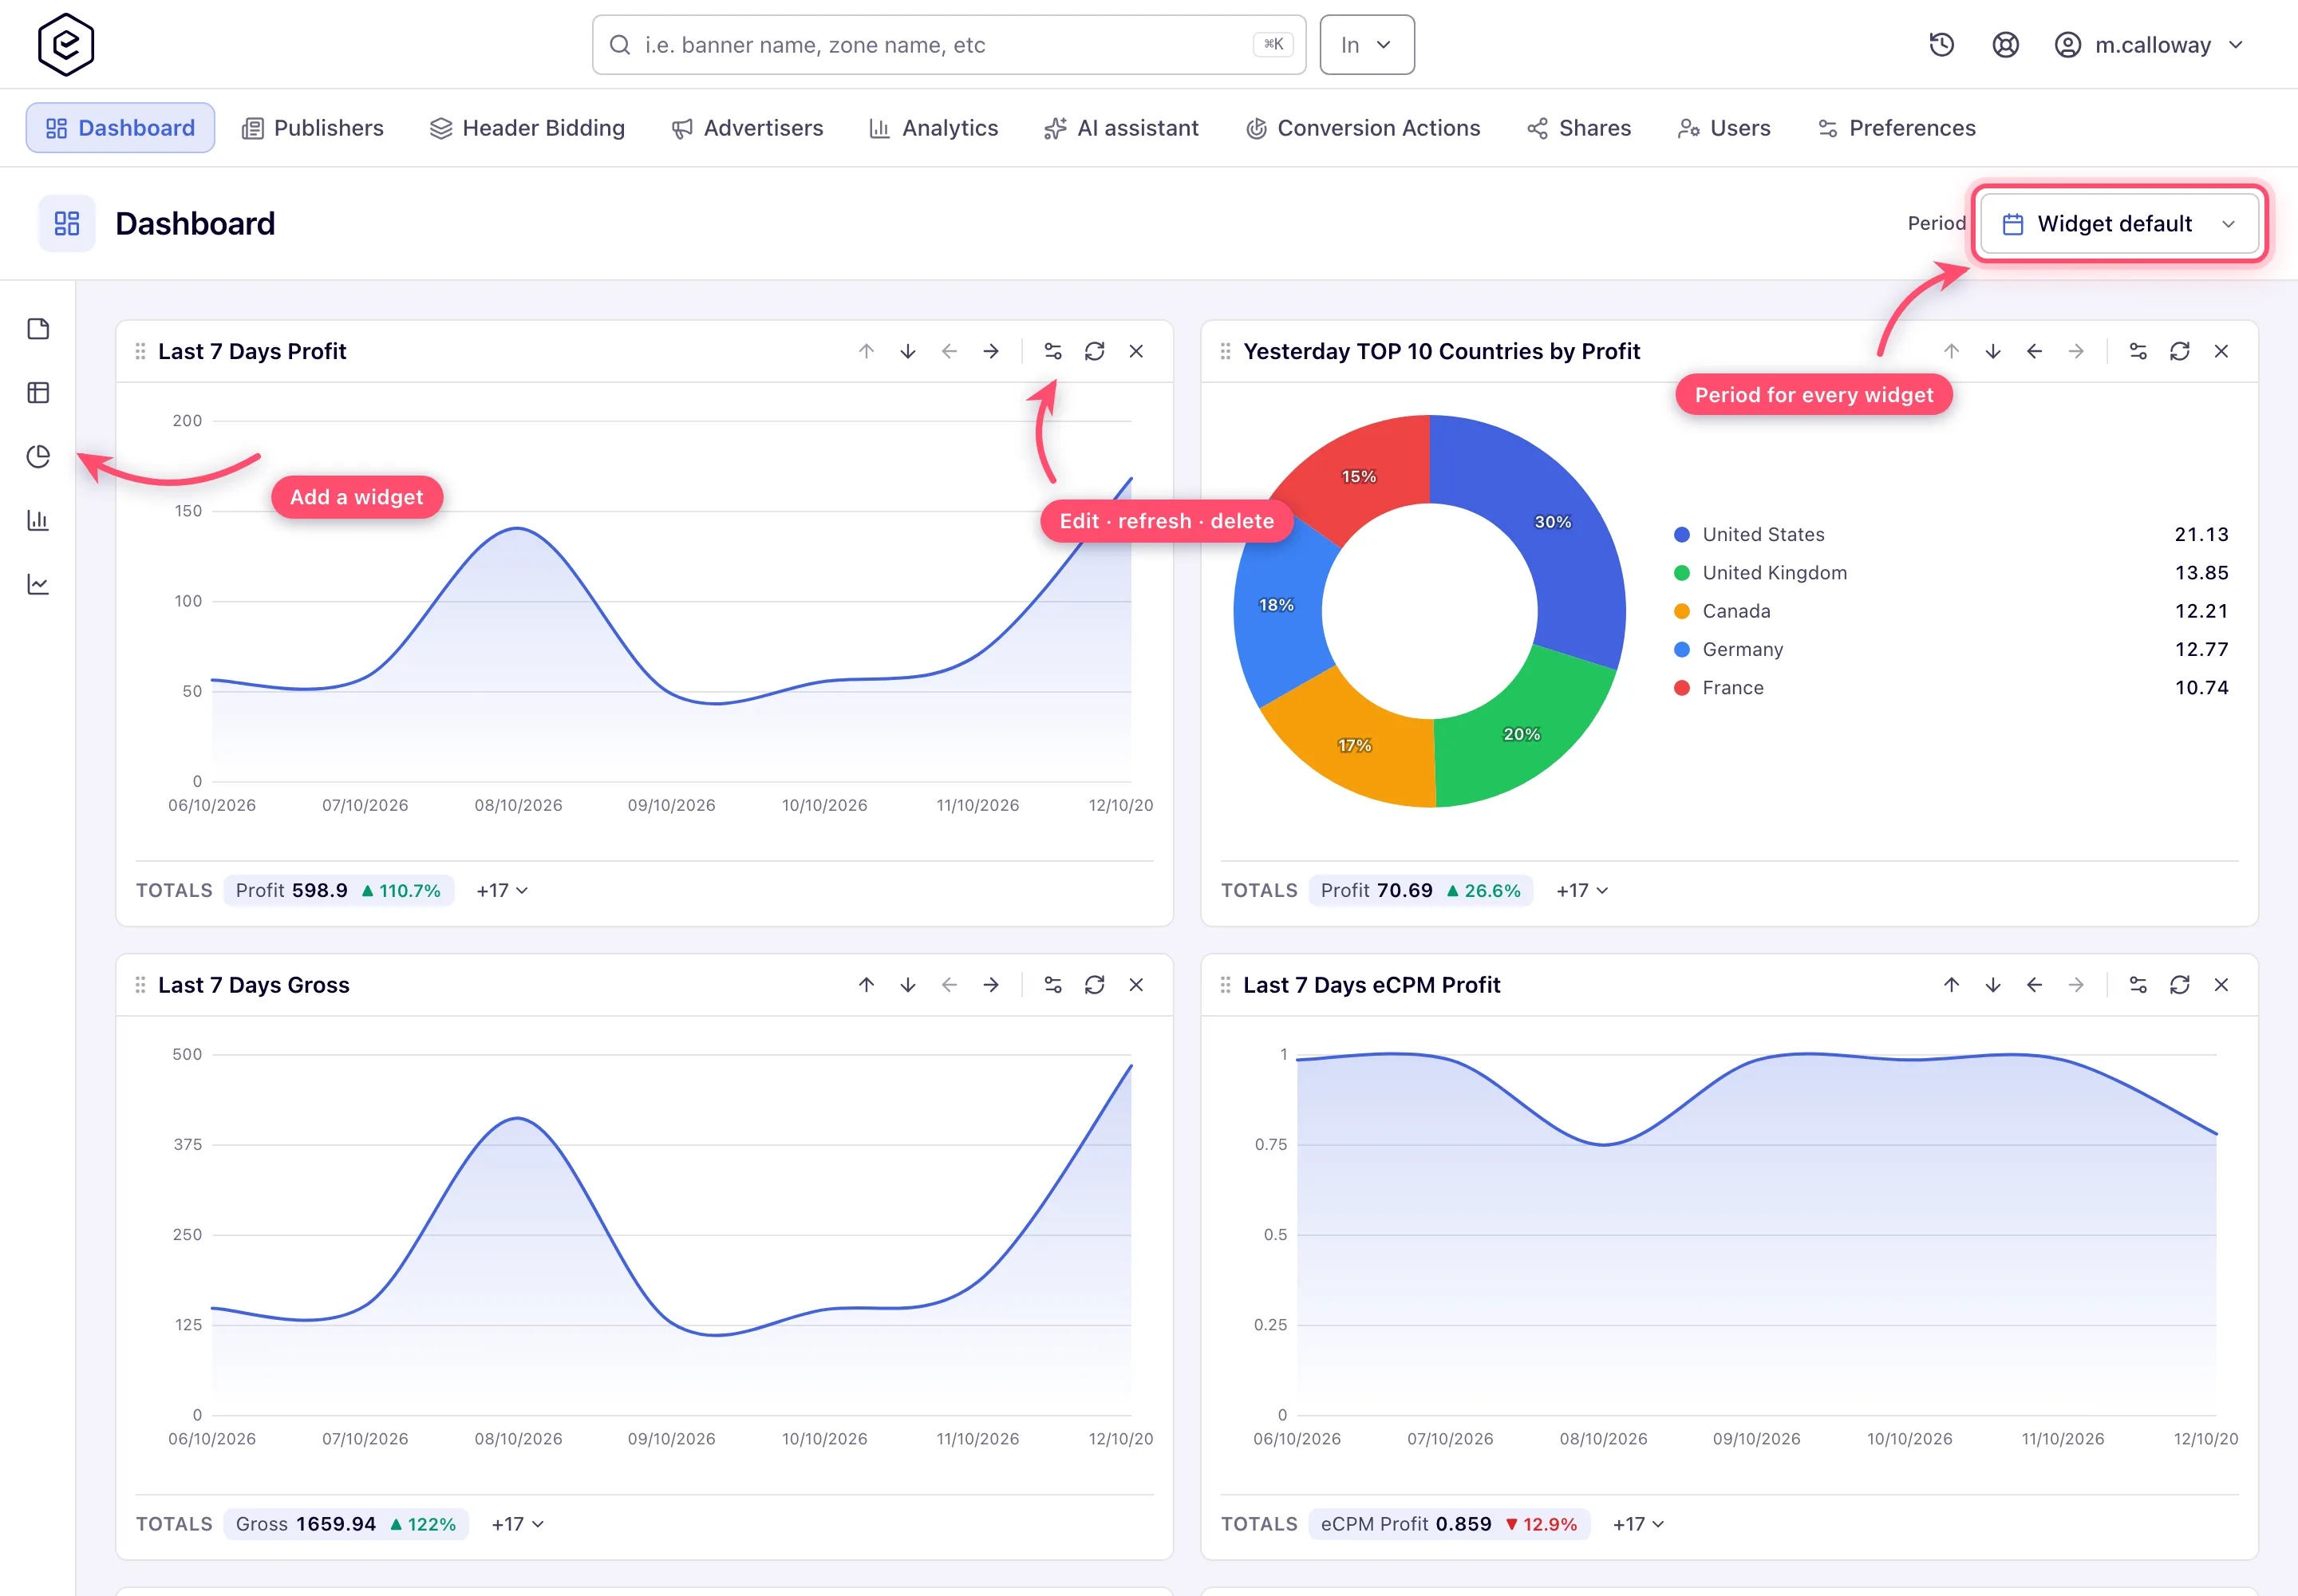Click the banner name search field

point(949,45)
